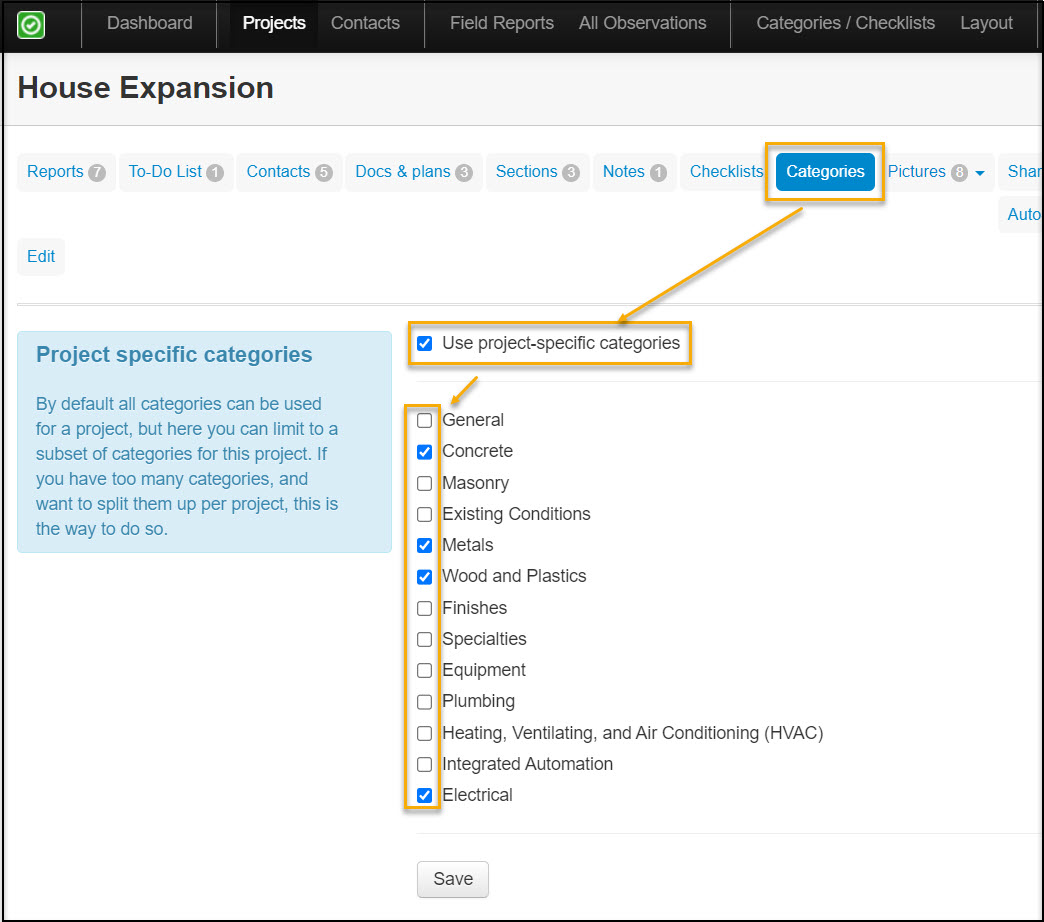Uncheck the Concrete category checkbox
Image resolution: width=1044 pixels, height=922 pixels.
[x=425, y=452]
